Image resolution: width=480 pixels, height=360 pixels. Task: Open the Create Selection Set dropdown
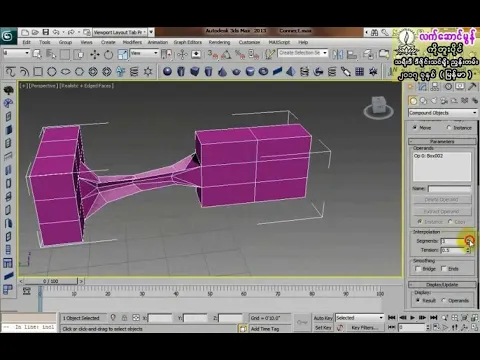click(303, 53)
